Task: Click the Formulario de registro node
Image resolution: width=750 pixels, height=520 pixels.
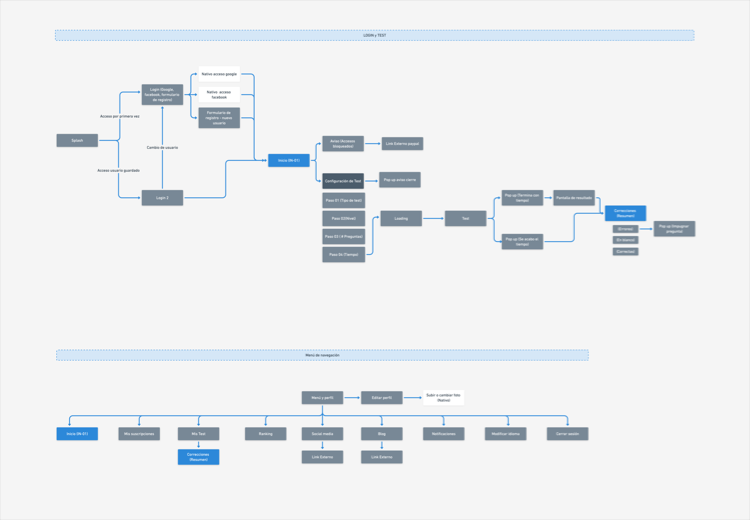Action: pyautogui.click(x=219, y=117)
